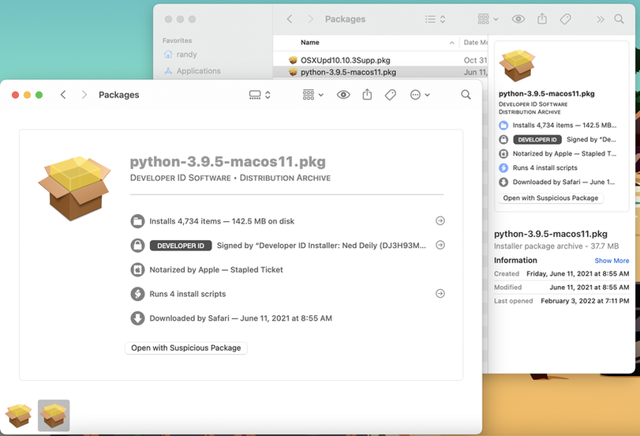Expand arrow for Installs 4,734 items row

440,221
